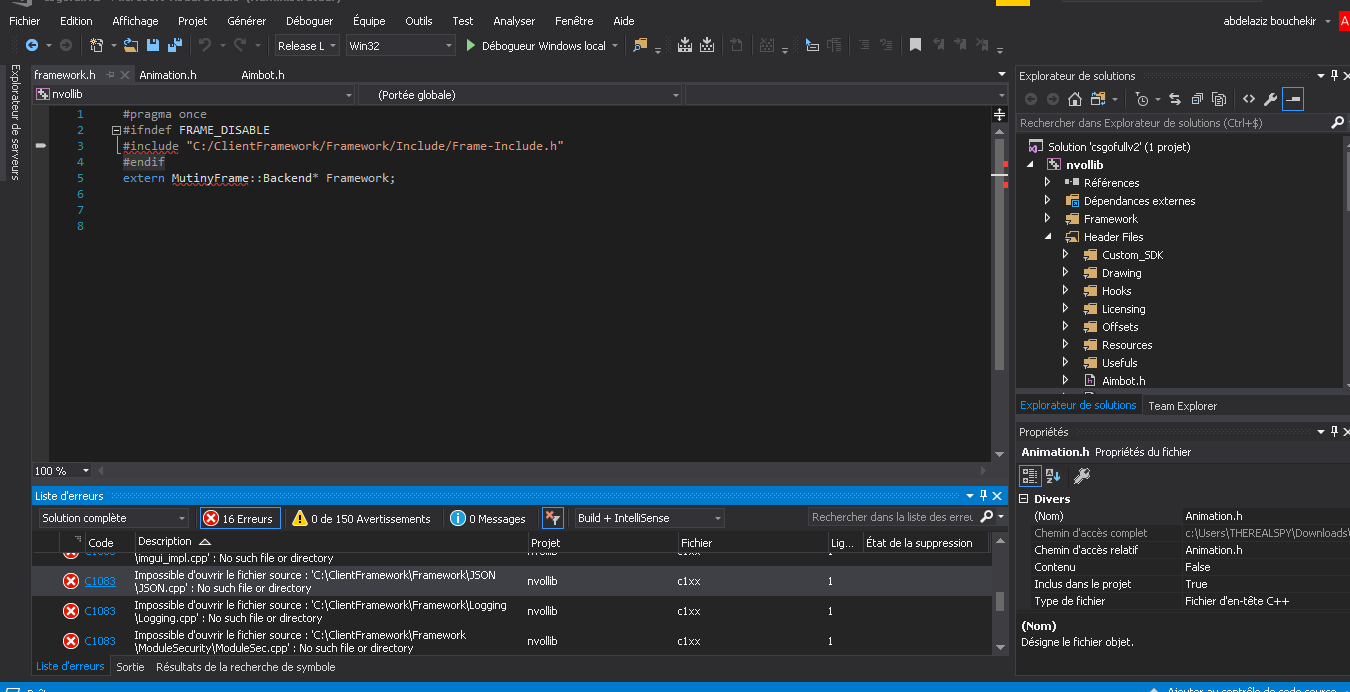Switch to the Team Explorer tab
The height and width of the screenshot is (692, 1350).
[x=1182, y=406]
